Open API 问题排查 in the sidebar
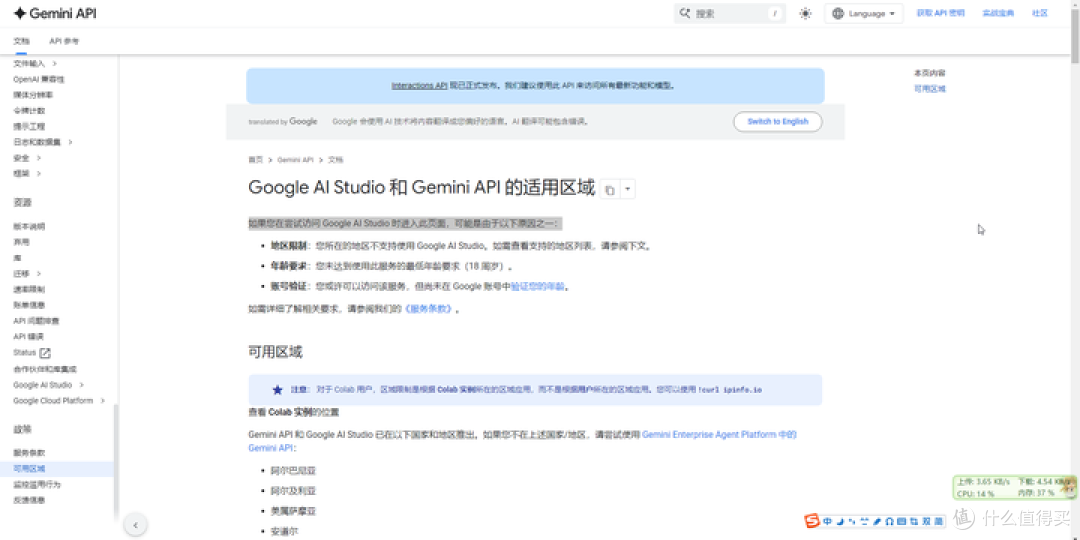 pyautogui.click(x=36, y=321)
